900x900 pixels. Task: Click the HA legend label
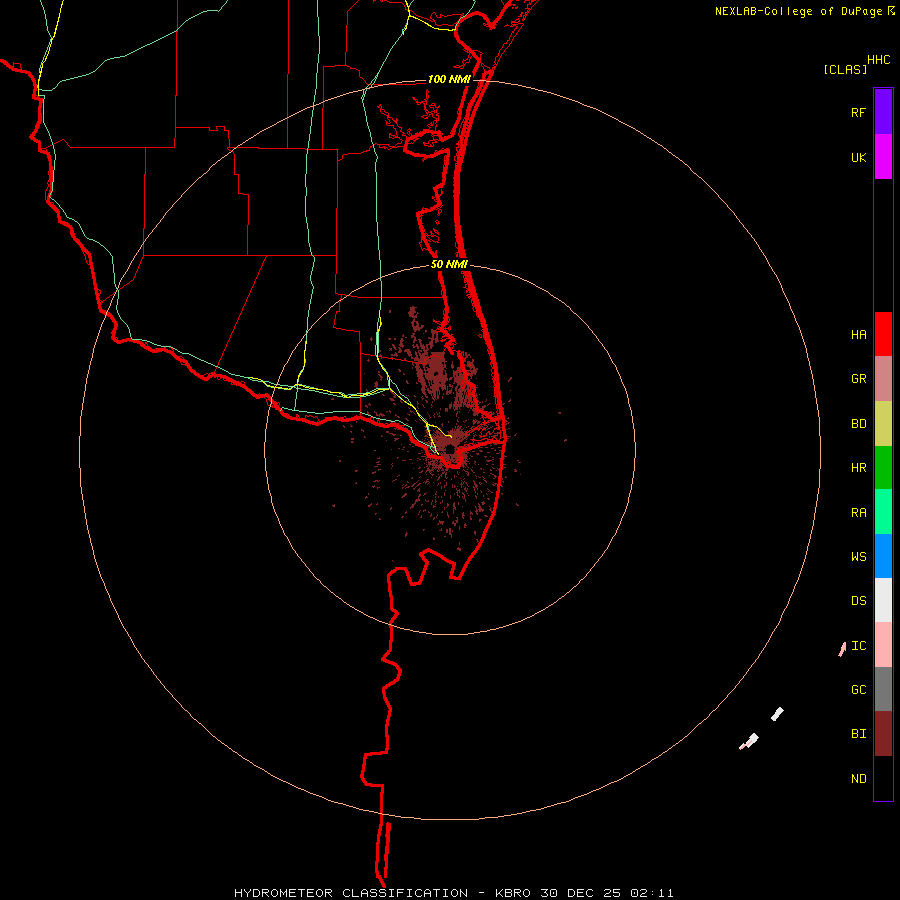[x=858, y=335]
